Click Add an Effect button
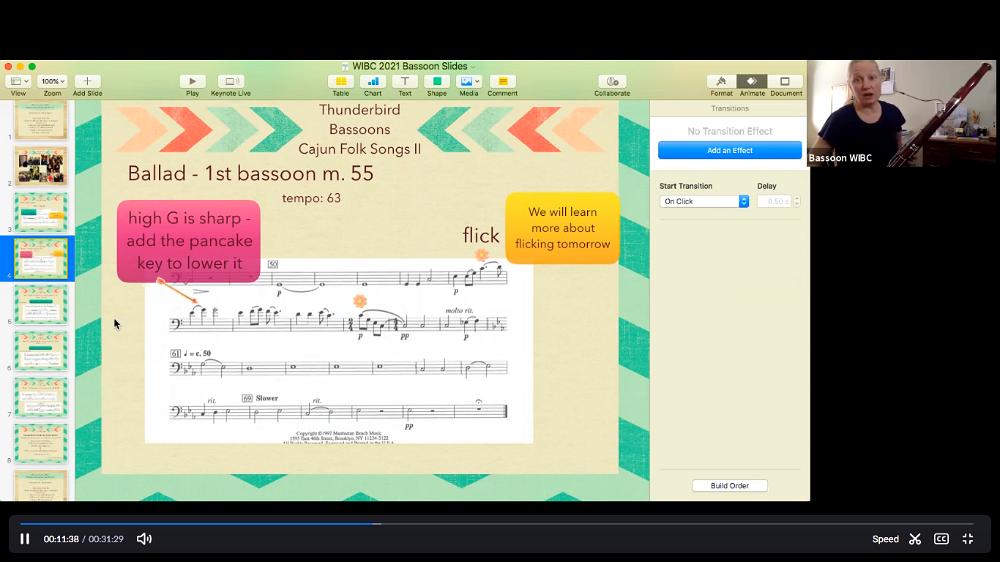This screenshot has width=1000, height=562. (730, 151)
